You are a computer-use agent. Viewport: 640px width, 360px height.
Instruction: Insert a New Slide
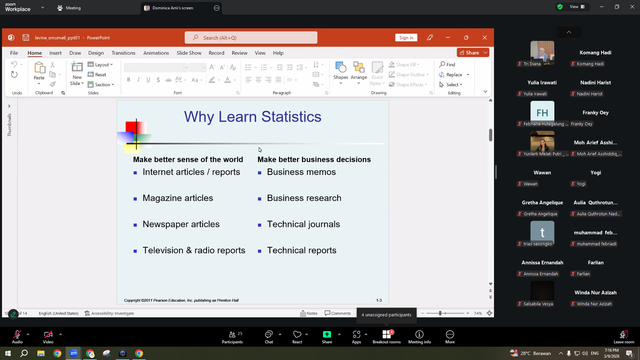click(77, 73)
